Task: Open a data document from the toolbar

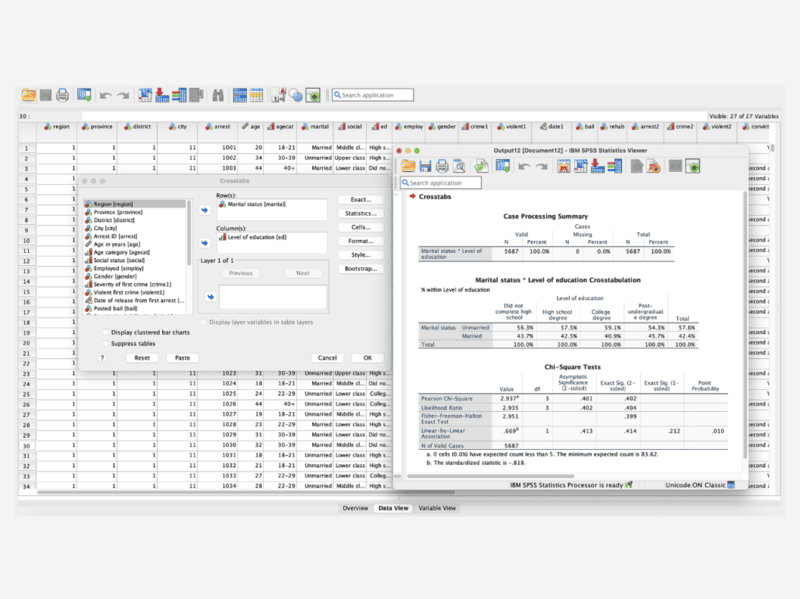Action: point(26,94)
